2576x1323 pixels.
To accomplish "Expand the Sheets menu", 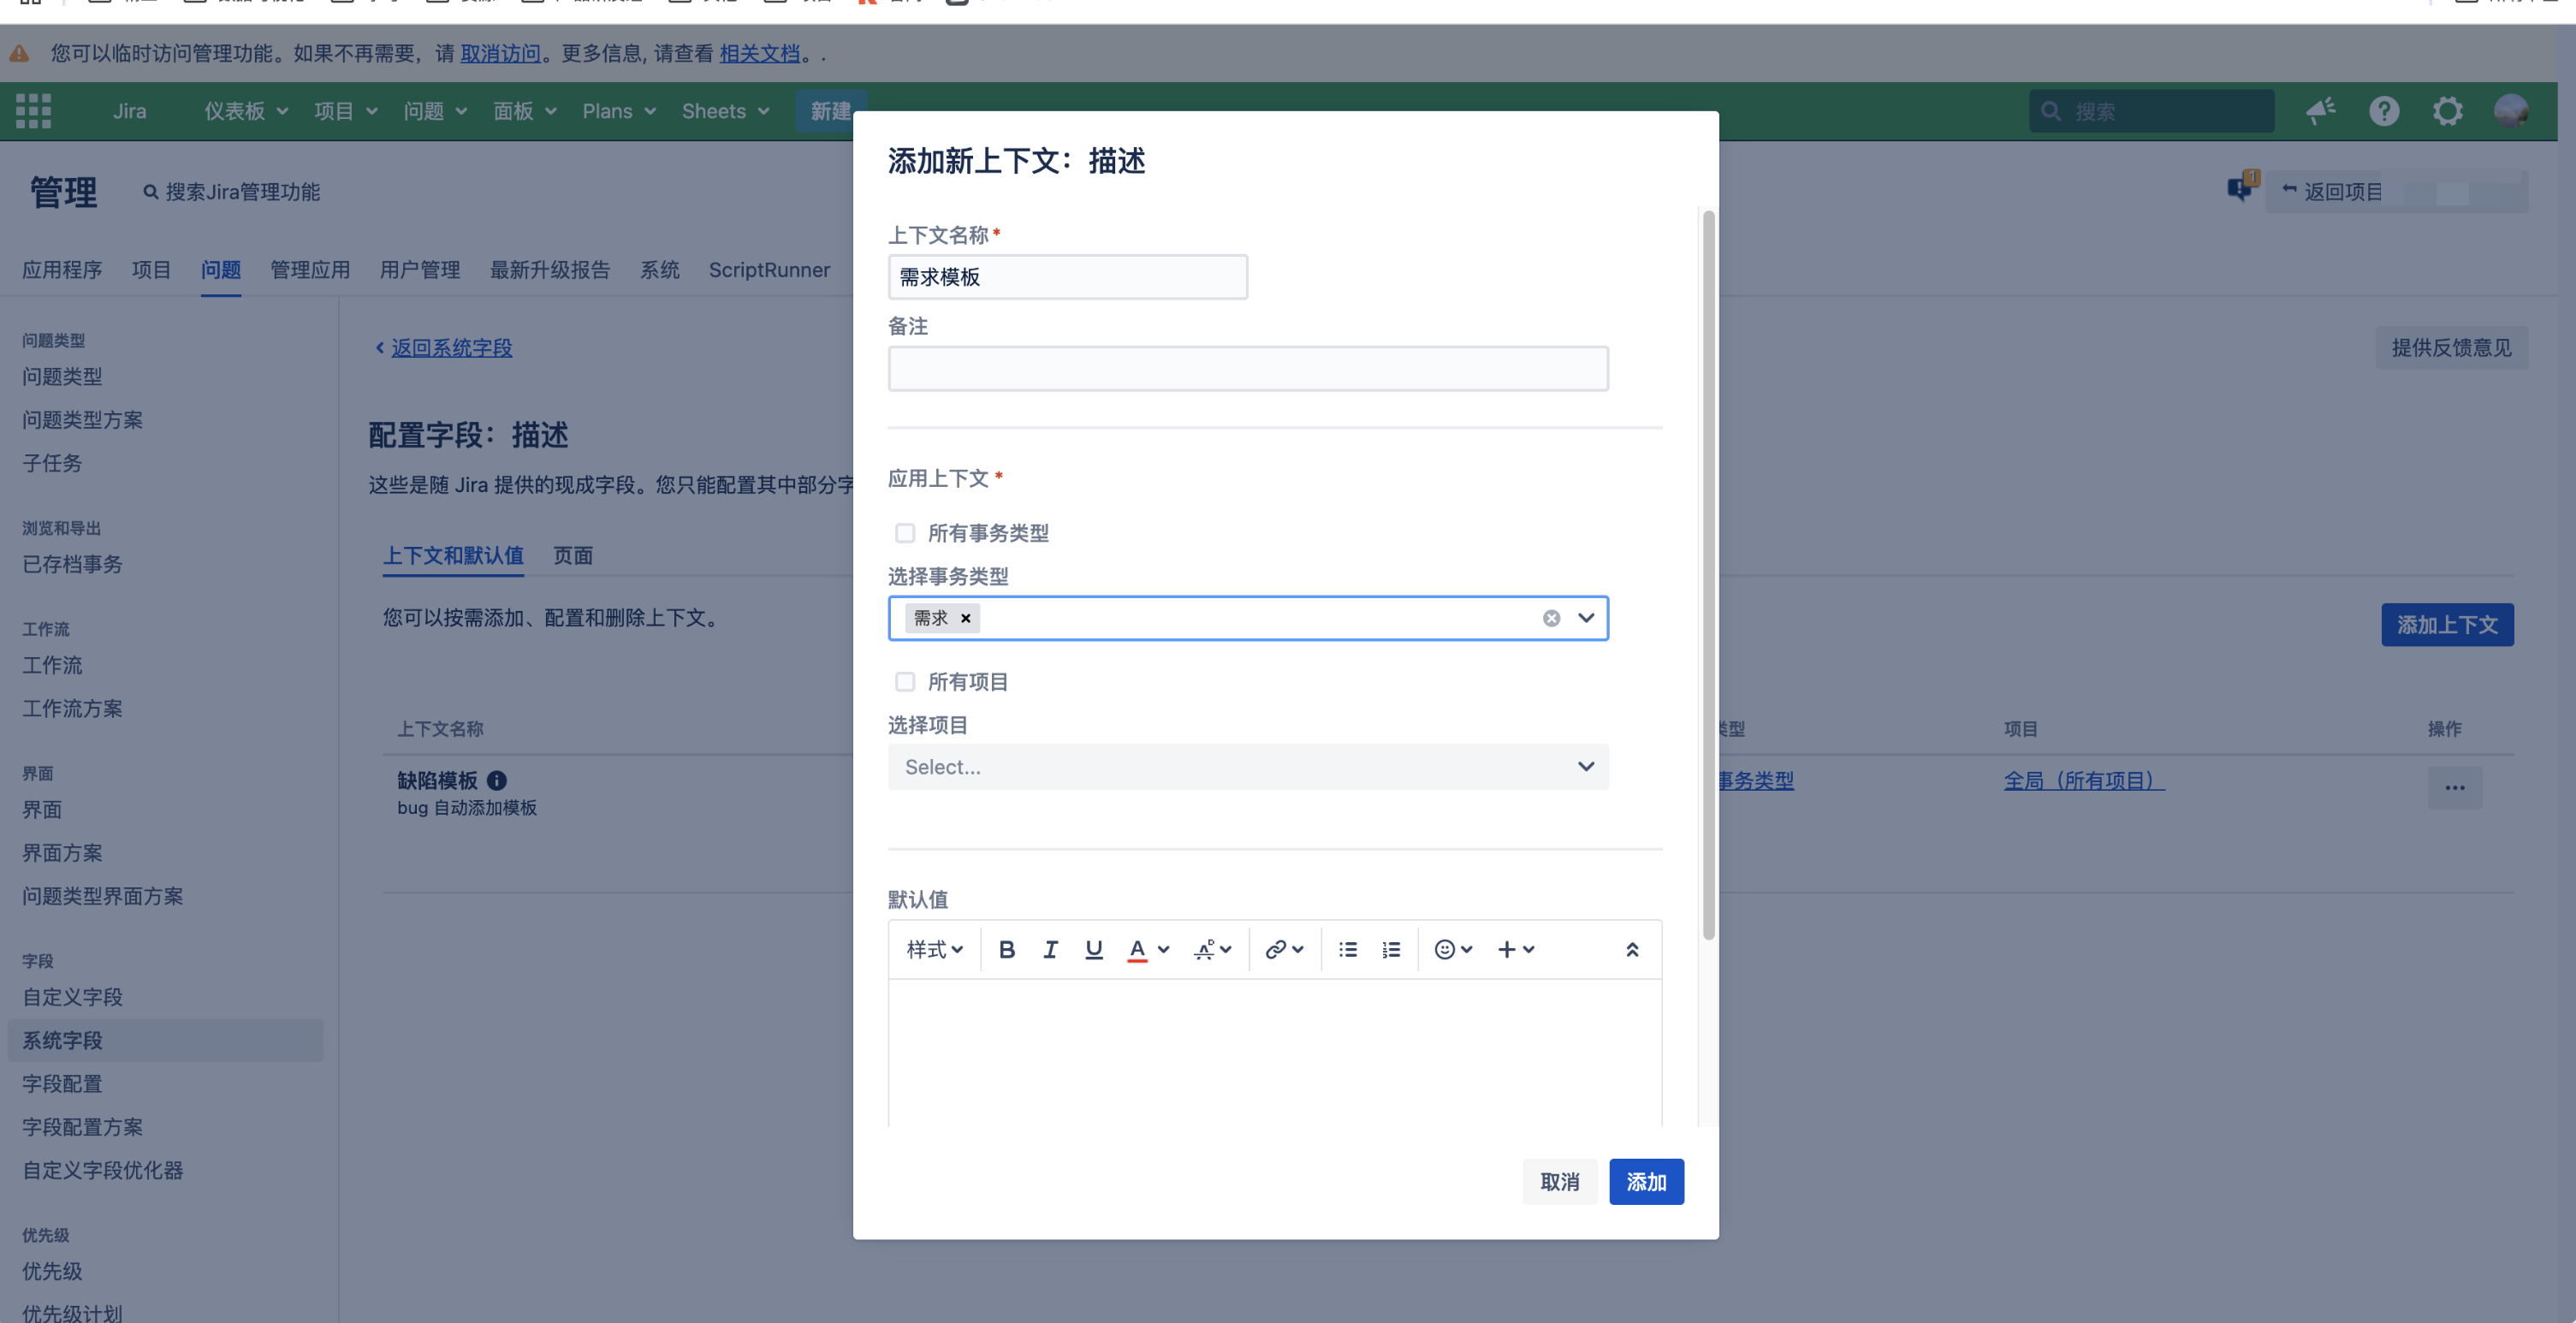I will (726, 111).
